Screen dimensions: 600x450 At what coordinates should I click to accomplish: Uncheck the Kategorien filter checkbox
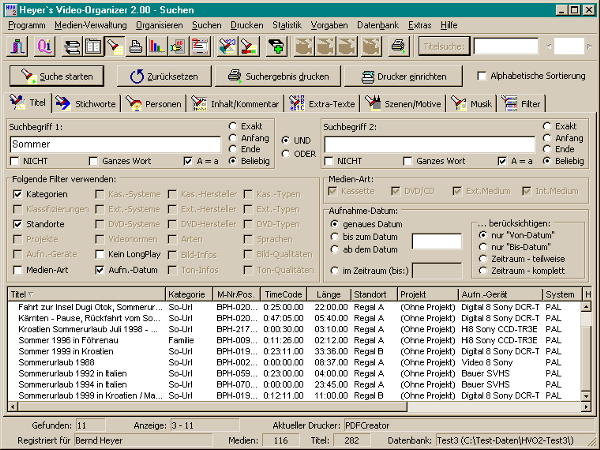click(x=18, y=193)
